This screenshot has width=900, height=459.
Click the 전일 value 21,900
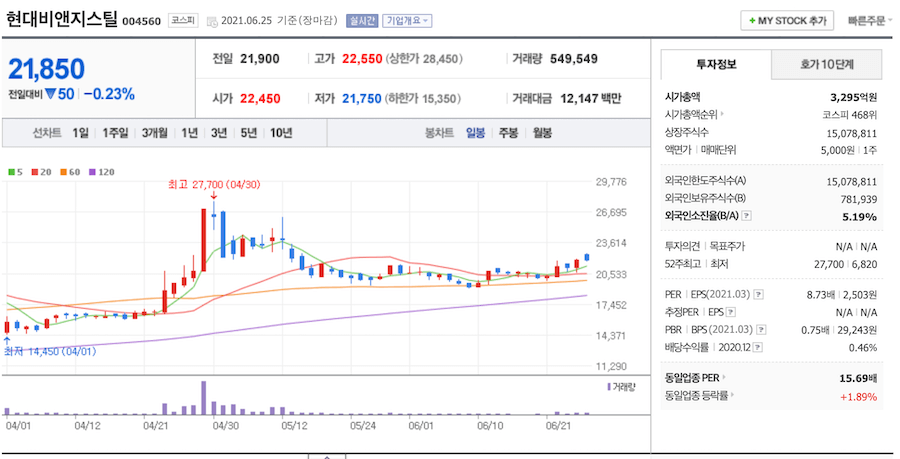tap(259, 59)
